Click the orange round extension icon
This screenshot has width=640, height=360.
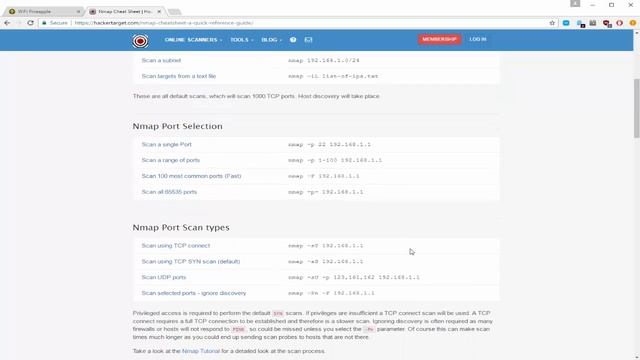pyautogui.click(x=633, y=23)
